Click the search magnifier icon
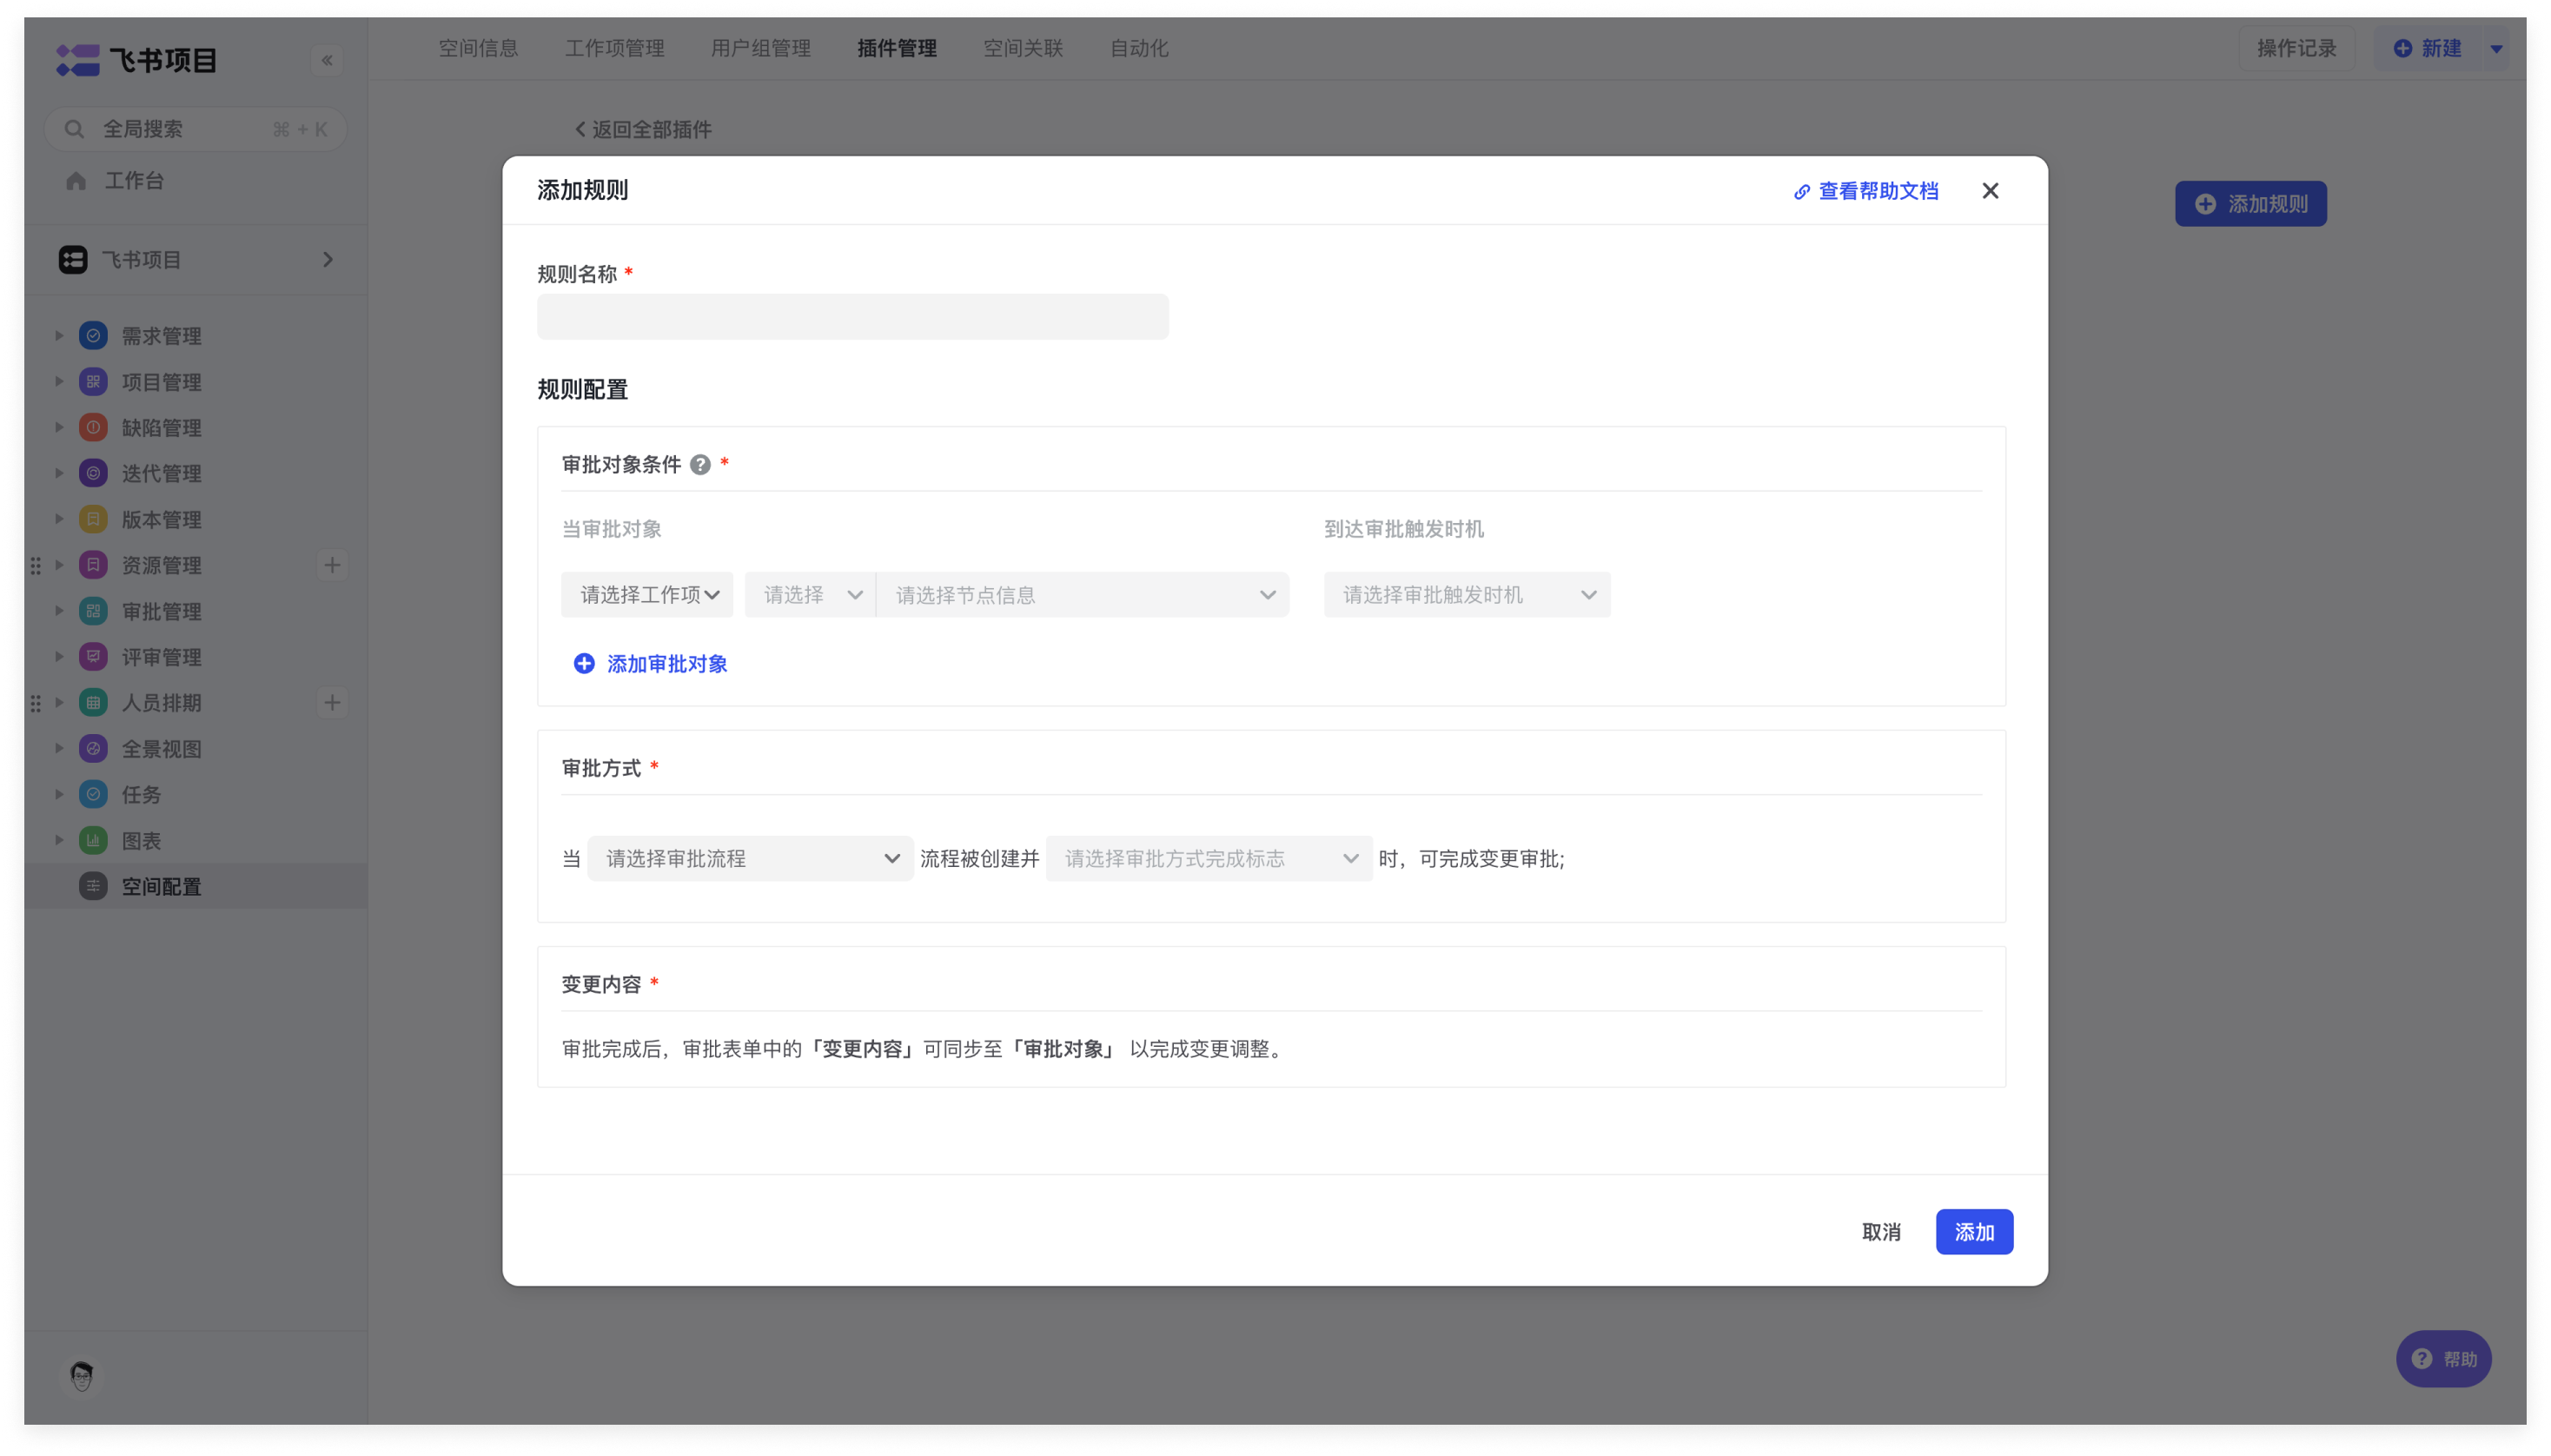Image resolution: width=2551 pixels, height=1456 pixels. click(73, 129)
